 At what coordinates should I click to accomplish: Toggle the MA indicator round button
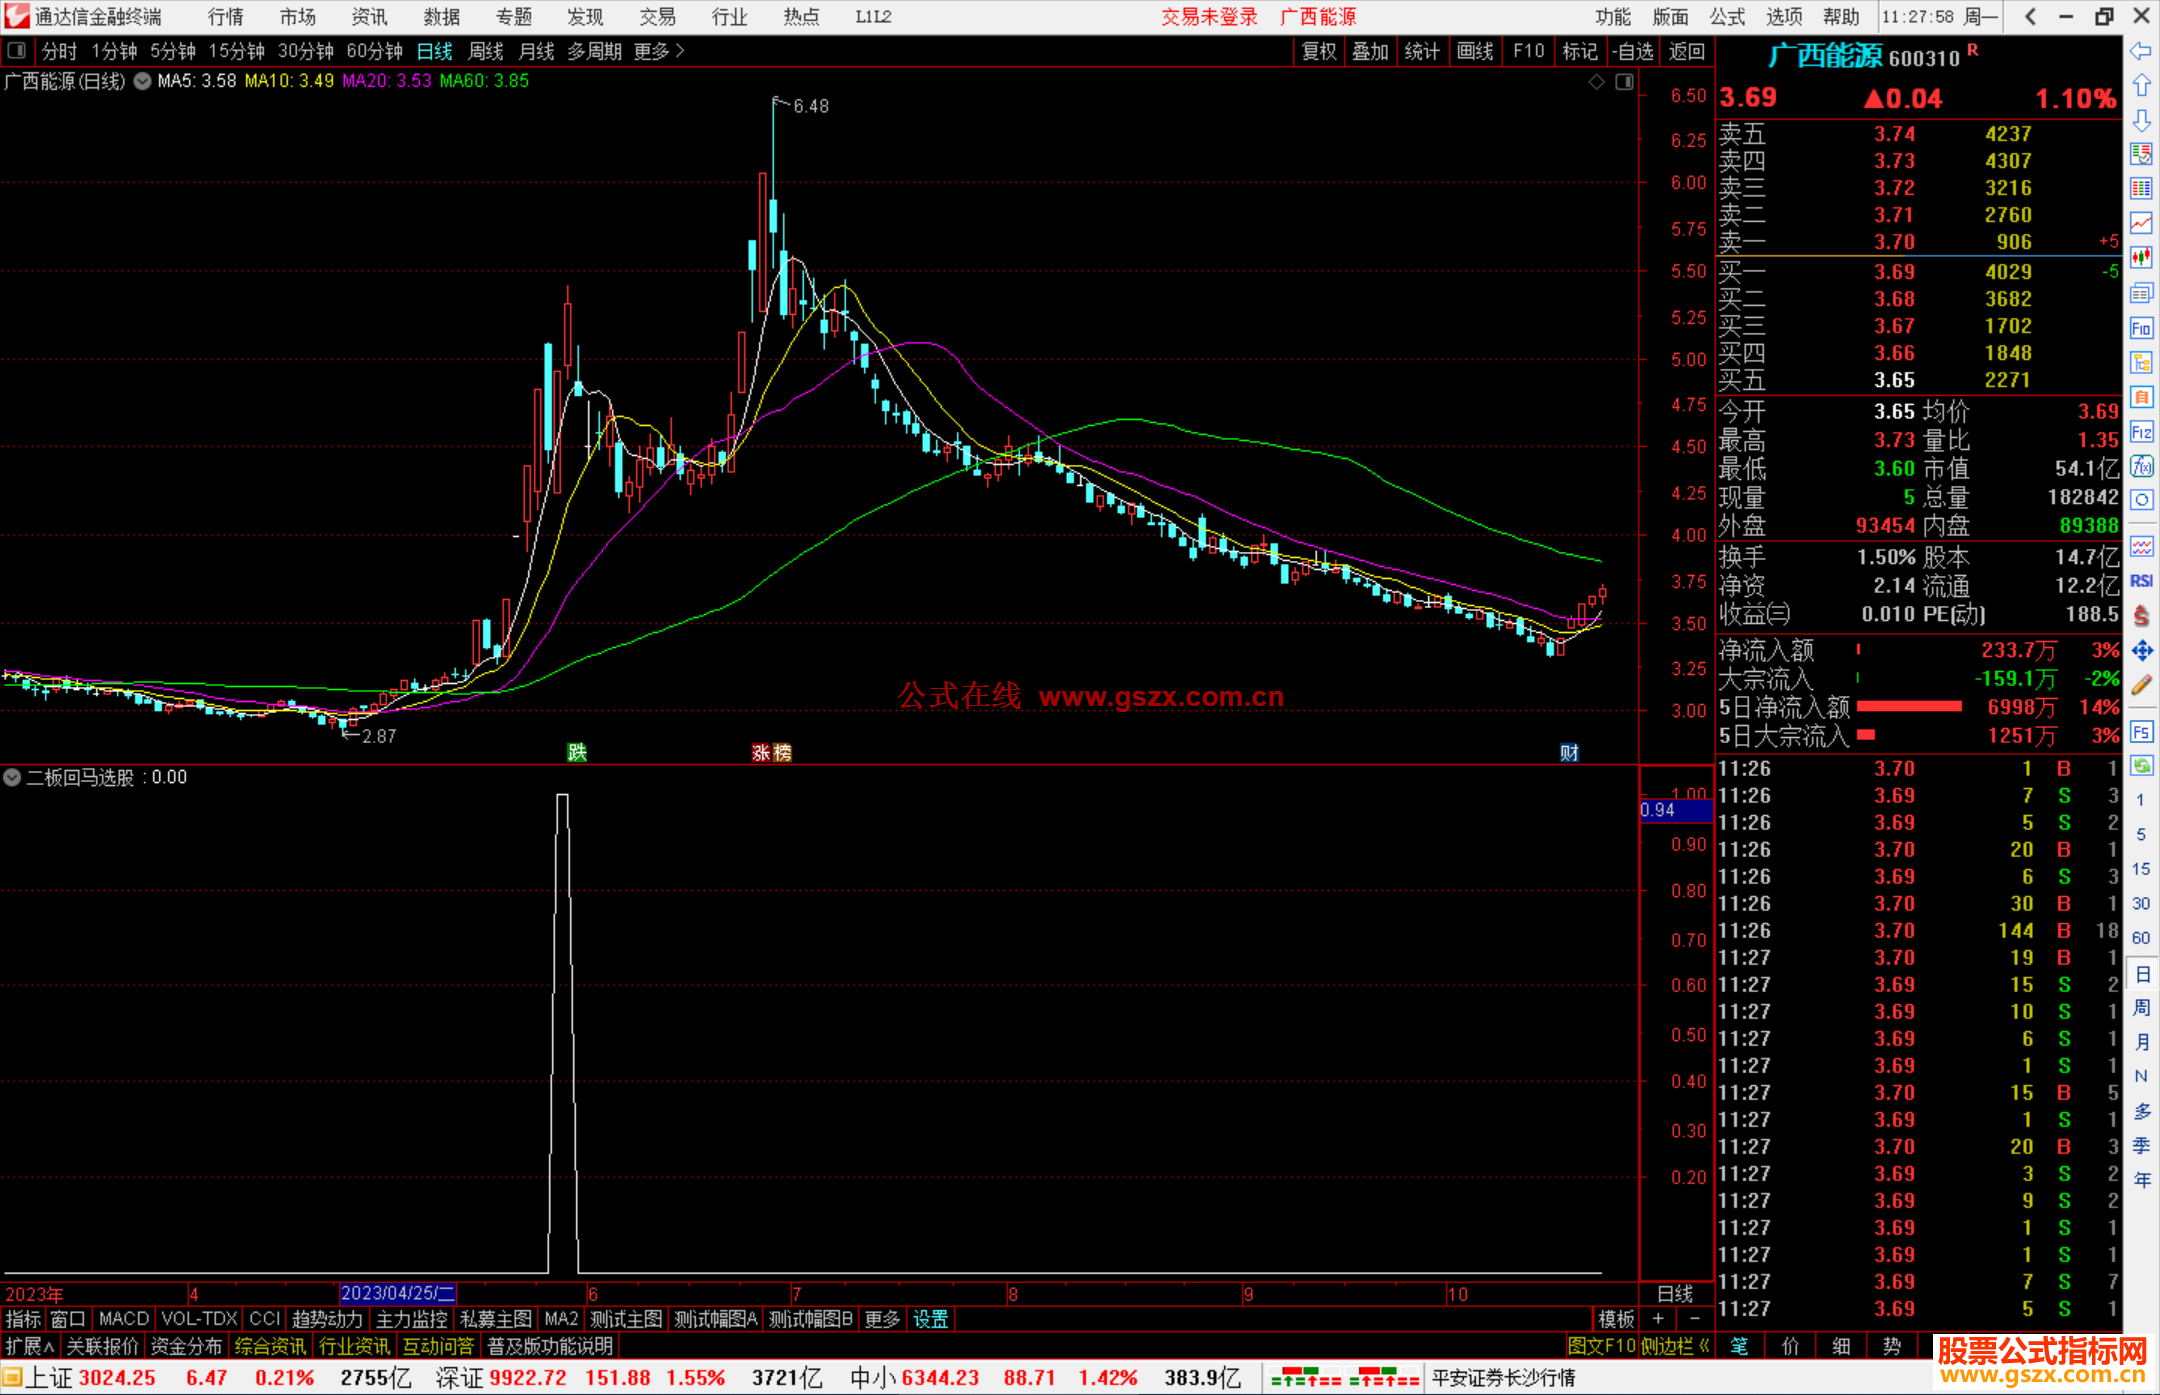coord(143,81)
